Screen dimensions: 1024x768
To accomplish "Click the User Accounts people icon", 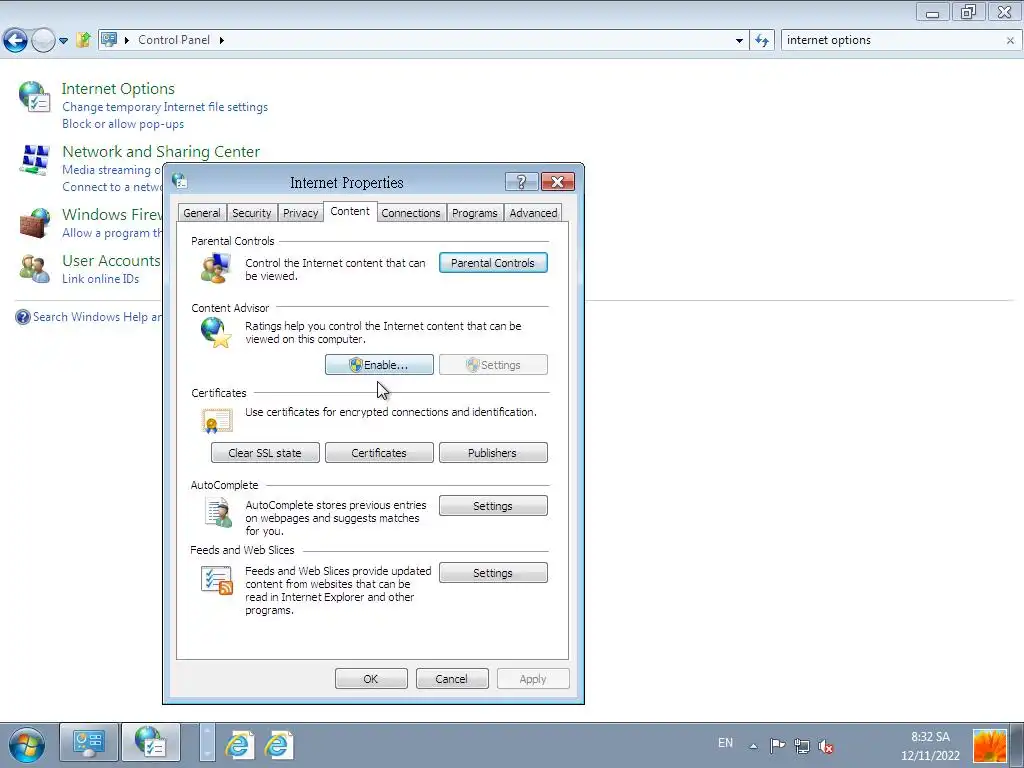I will pos(35,268).
